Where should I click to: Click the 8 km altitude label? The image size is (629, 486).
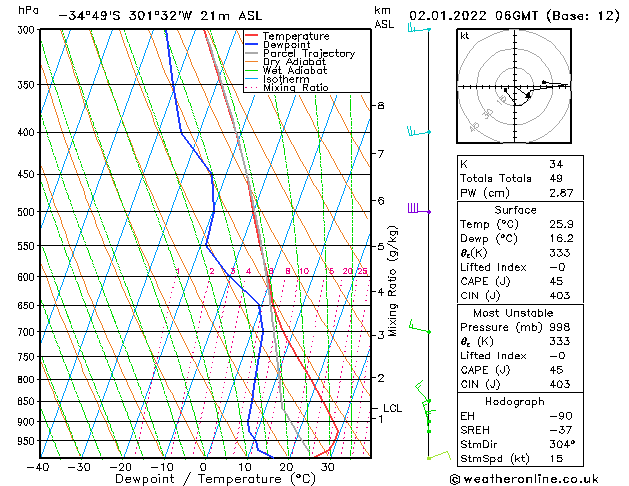click(381, 105)
